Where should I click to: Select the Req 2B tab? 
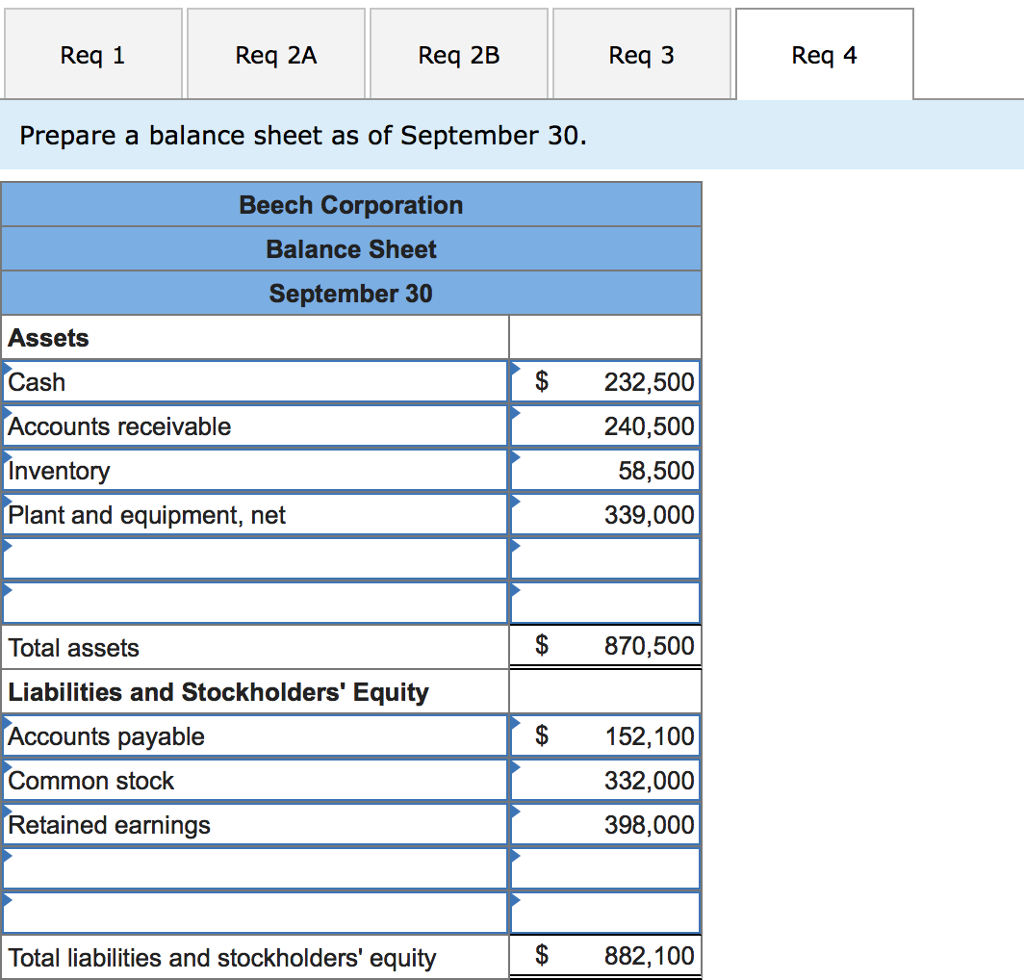click(x=459, y=55)
